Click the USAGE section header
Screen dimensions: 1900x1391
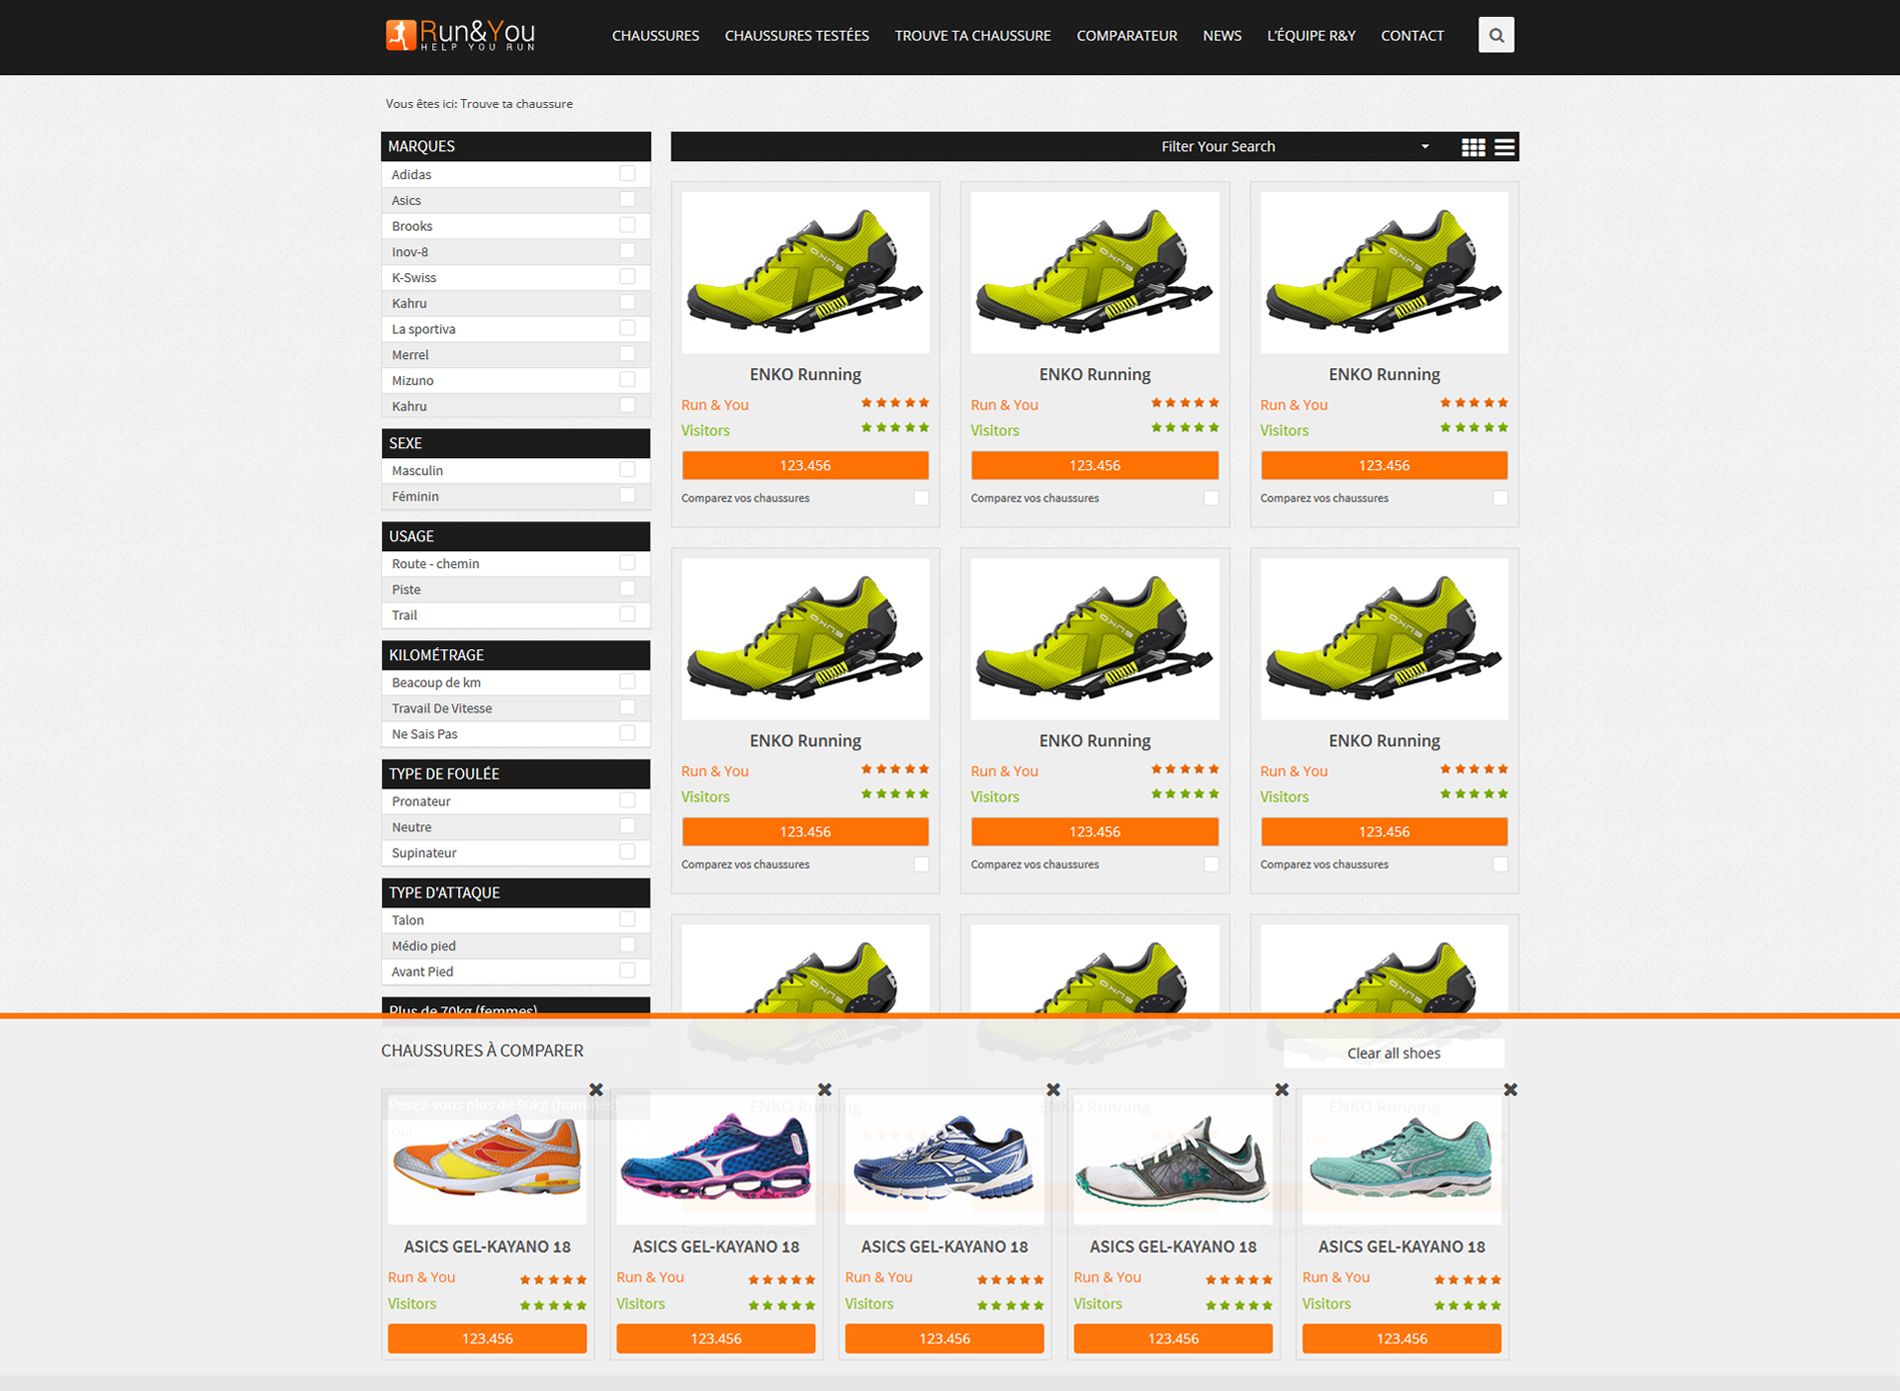pos(516,536)
